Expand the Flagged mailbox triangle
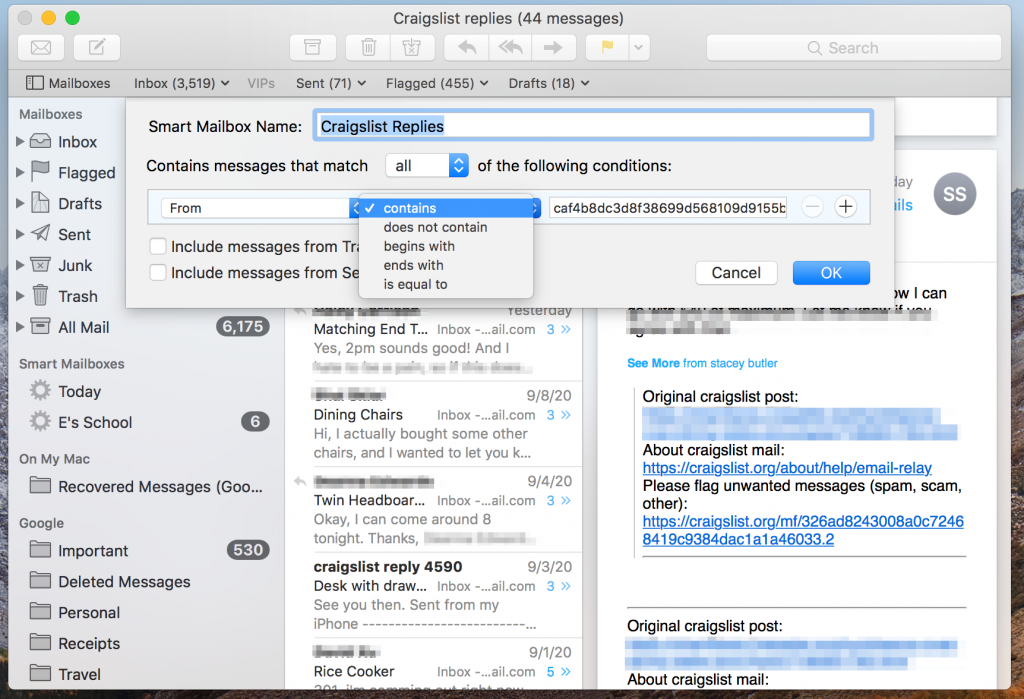 coord(20,172)
